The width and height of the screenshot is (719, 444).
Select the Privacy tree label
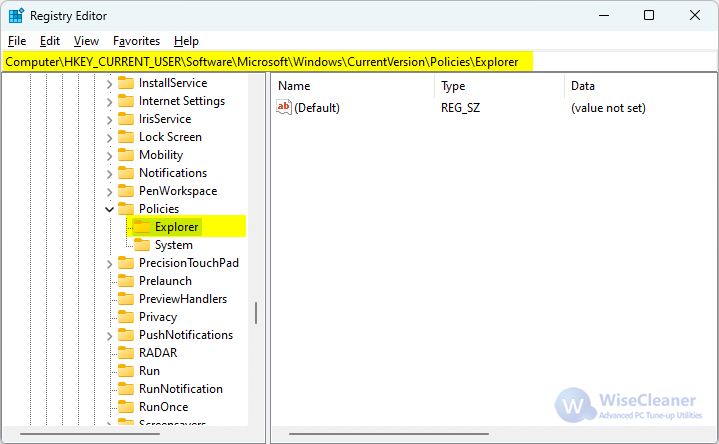tap(158, 317)
